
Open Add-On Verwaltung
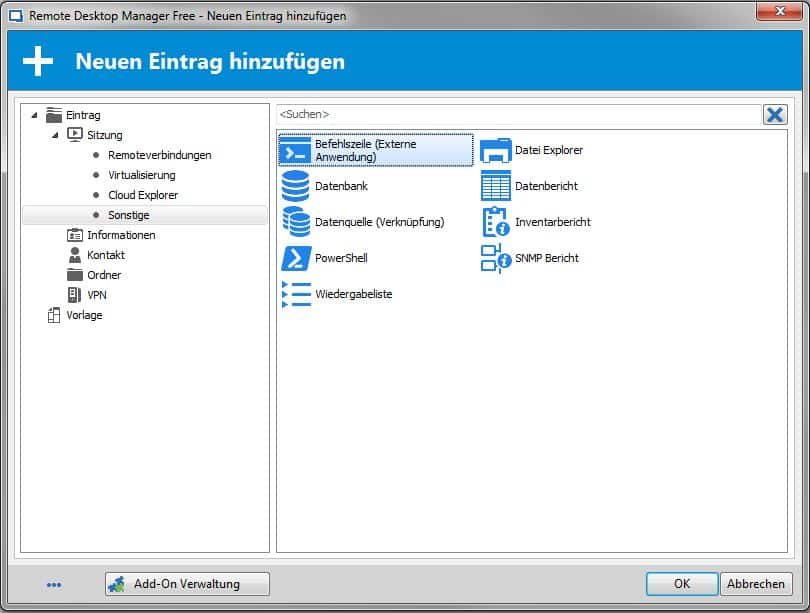click(187, 584)
